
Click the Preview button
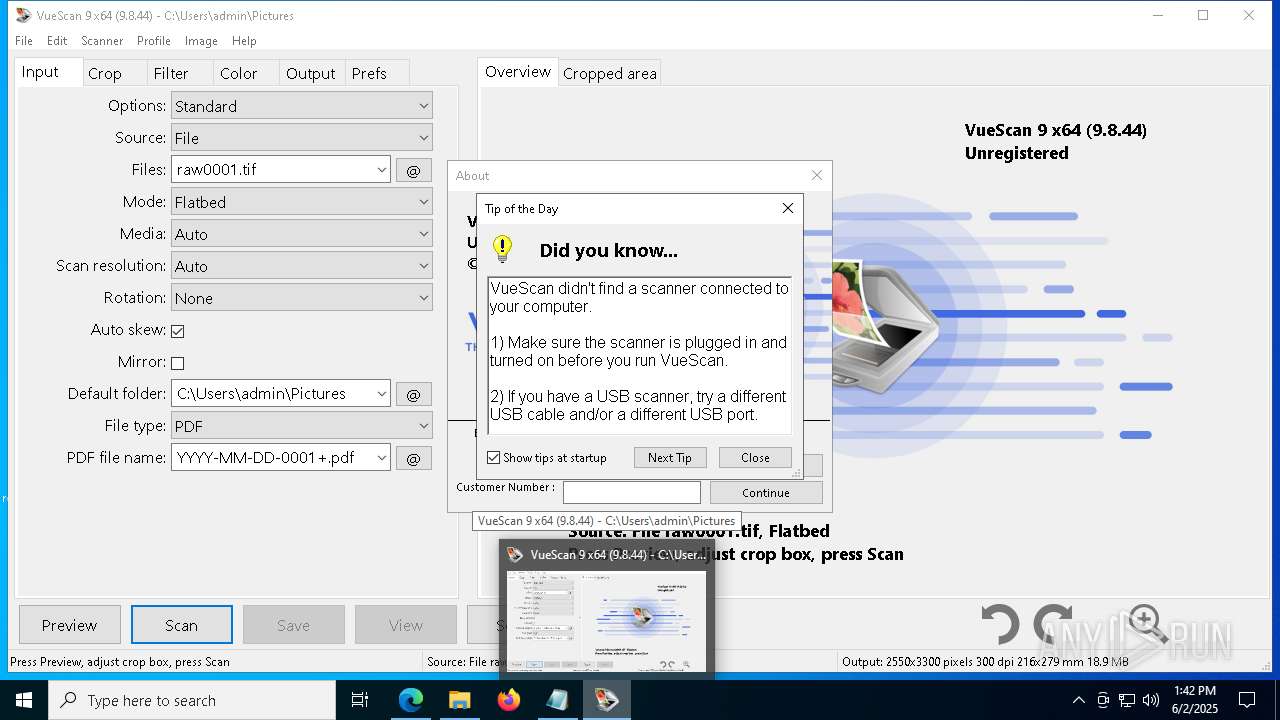70,625
